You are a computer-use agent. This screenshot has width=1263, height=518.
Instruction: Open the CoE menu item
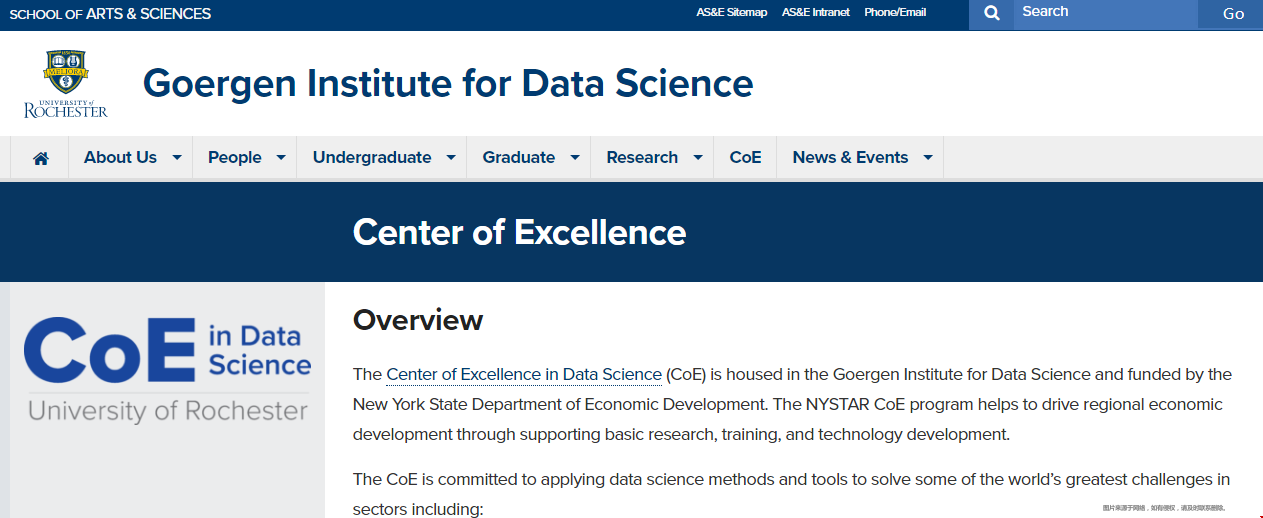click(745, 157)
